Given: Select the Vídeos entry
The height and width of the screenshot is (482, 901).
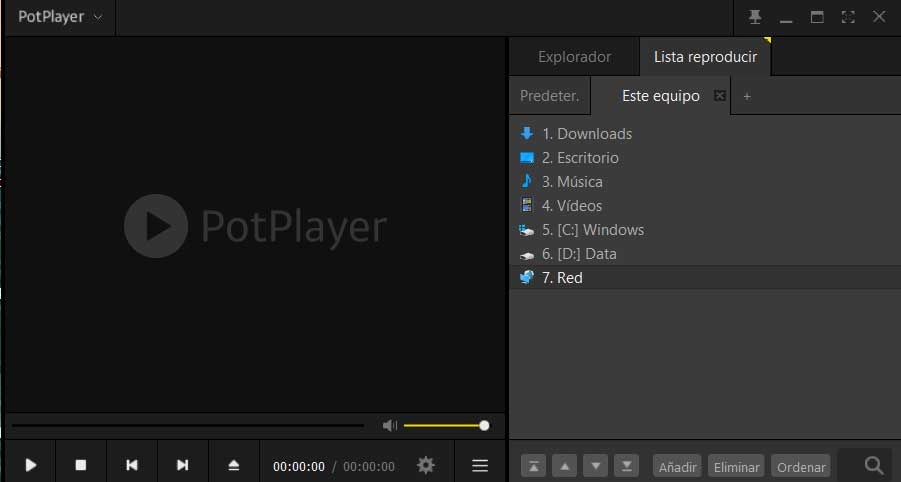Looking at the screenshot, I should tap(704, 206).
